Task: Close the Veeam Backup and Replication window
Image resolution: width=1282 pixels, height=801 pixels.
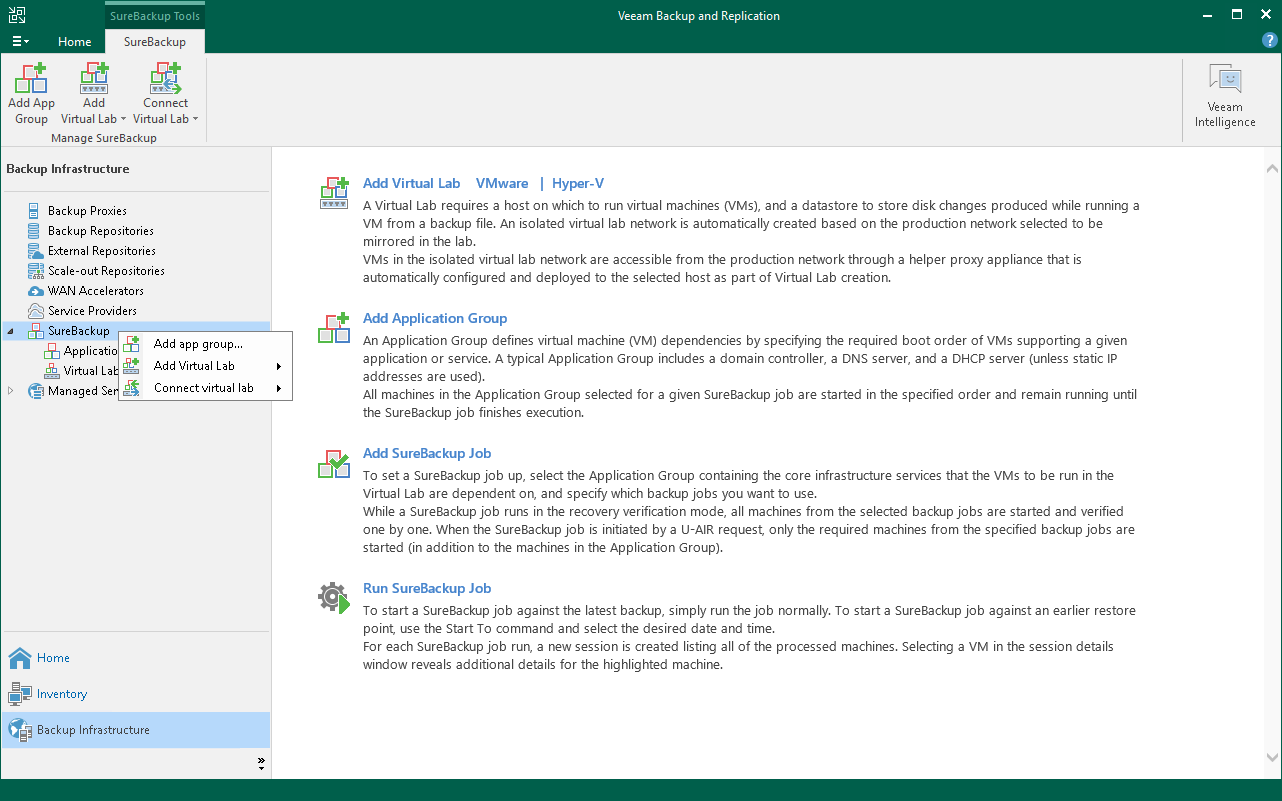Action: [x=1264, y=15]
